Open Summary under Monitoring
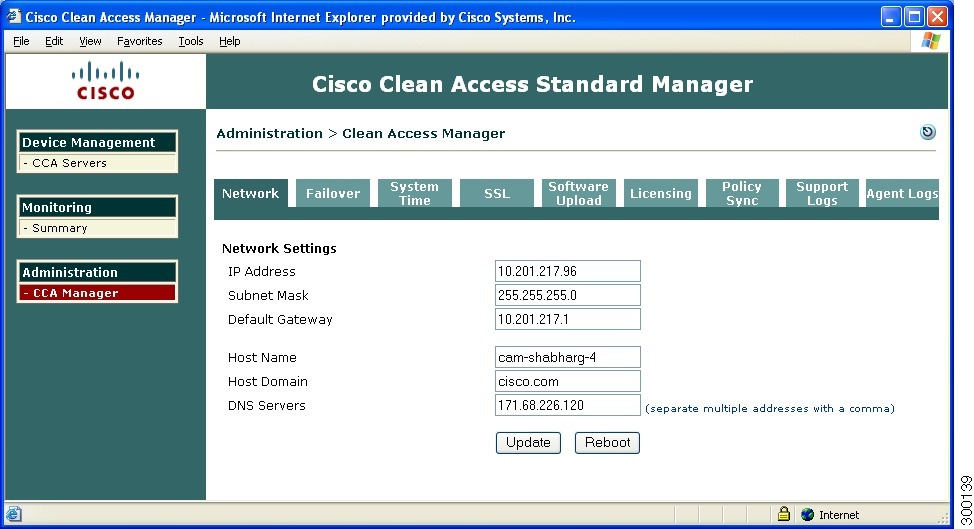 point(60,228)
